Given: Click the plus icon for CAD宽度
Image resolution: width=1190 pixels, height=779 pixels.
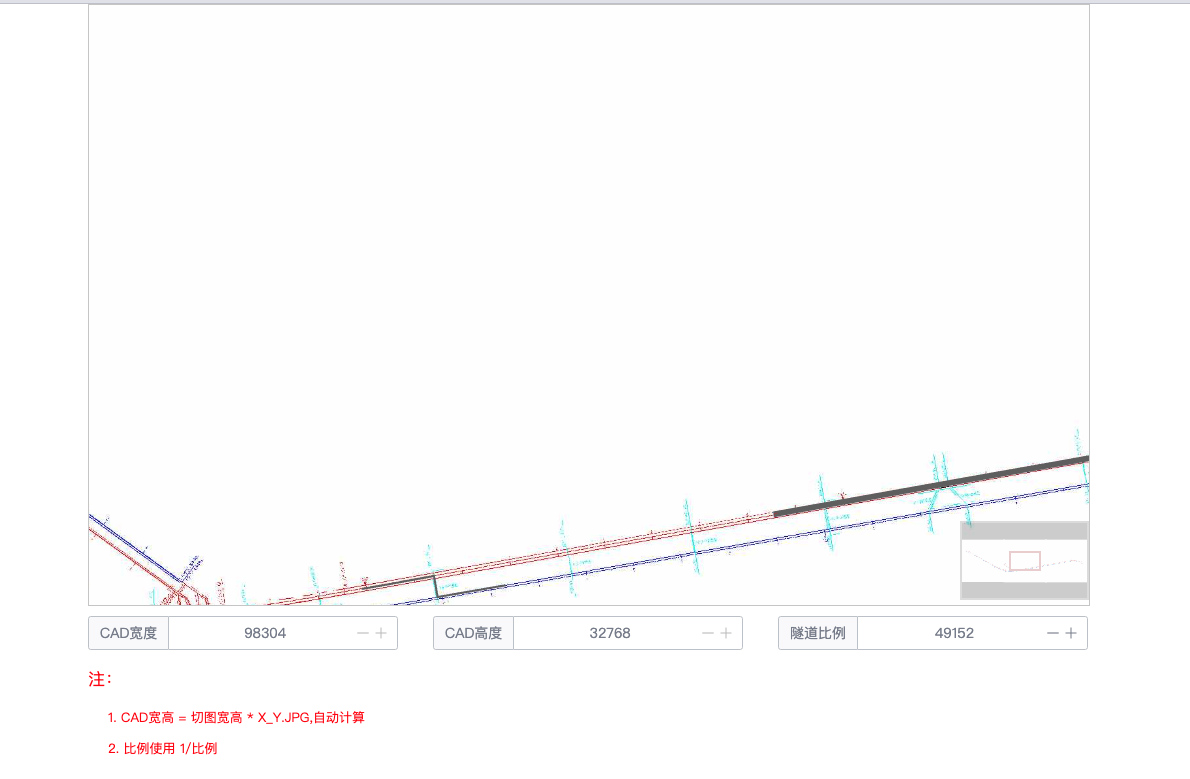Looking at the screenshot, I should (381, 633).
